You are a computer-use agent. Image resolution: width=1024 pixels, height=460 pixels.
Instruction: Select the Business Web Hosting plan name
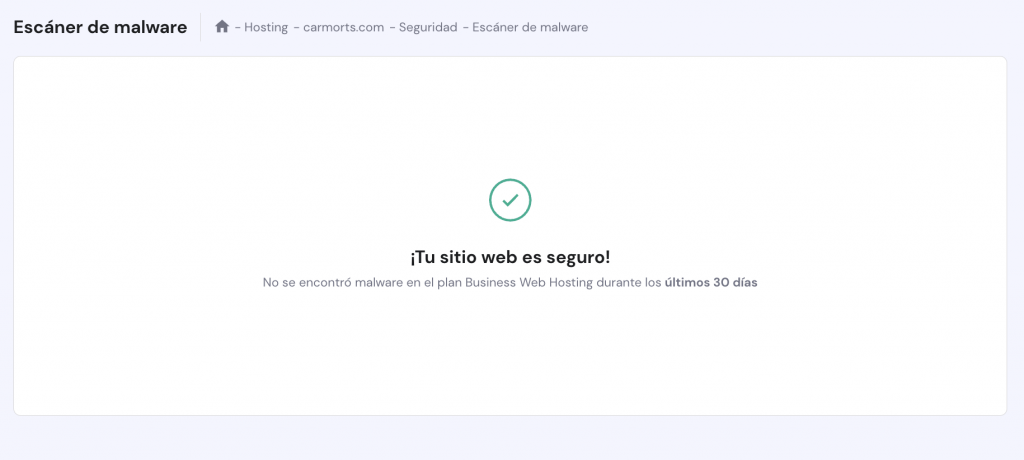pyautogui.click(x=529, y=284)
